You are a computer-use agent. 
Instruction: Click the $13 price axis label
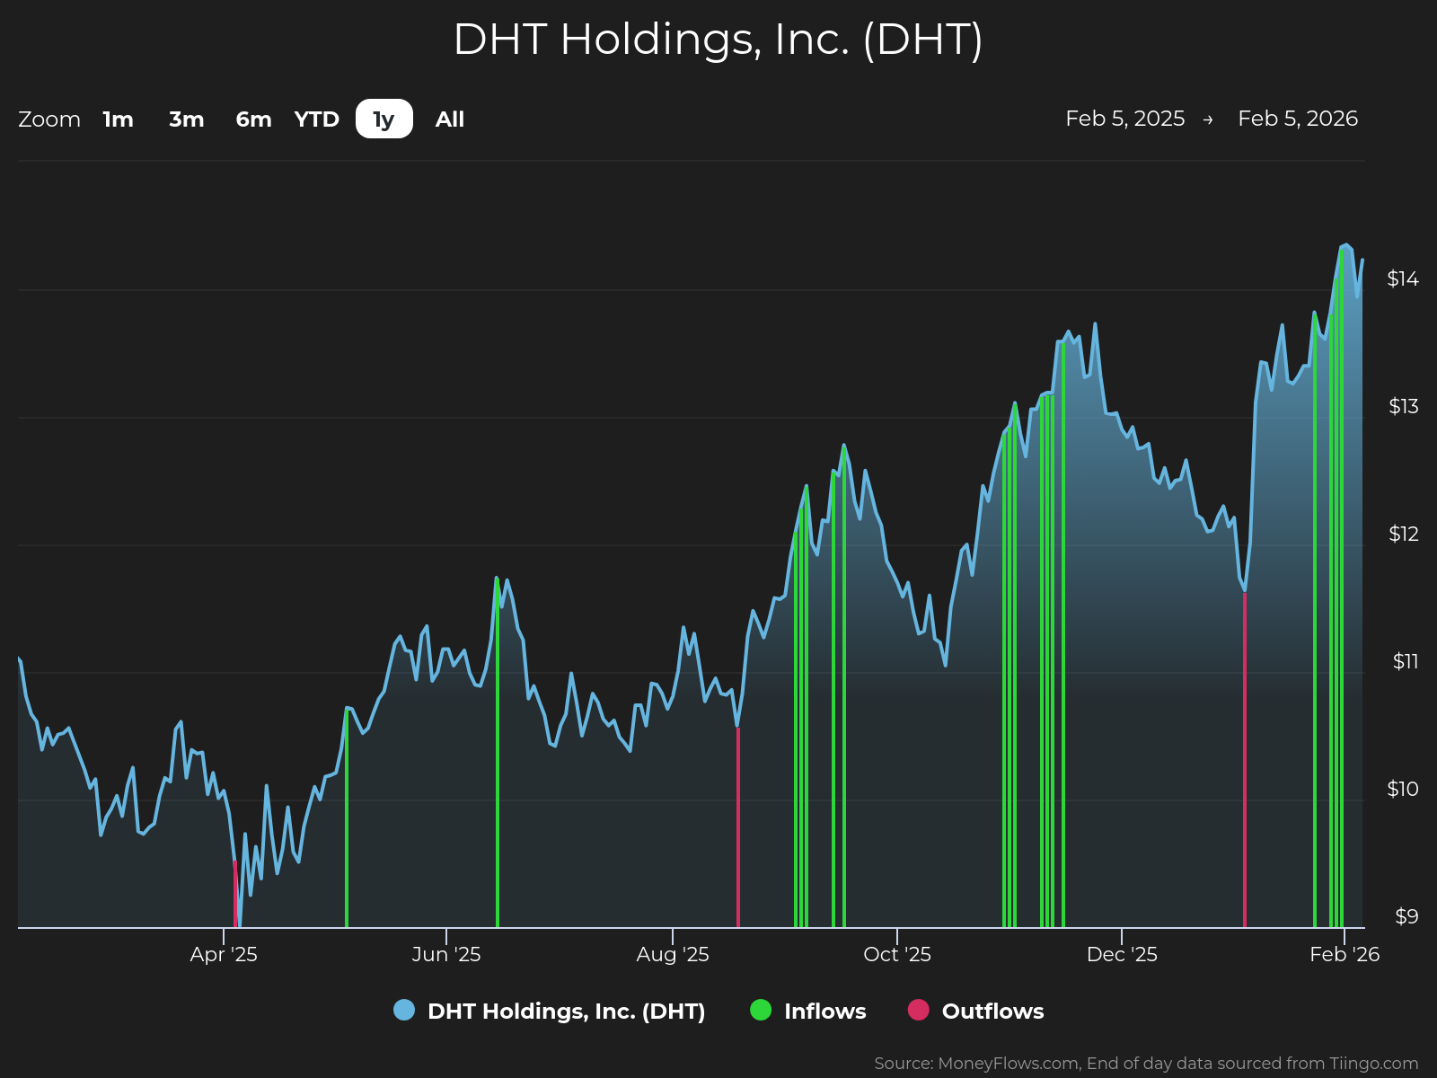(x=1403, y=406)
